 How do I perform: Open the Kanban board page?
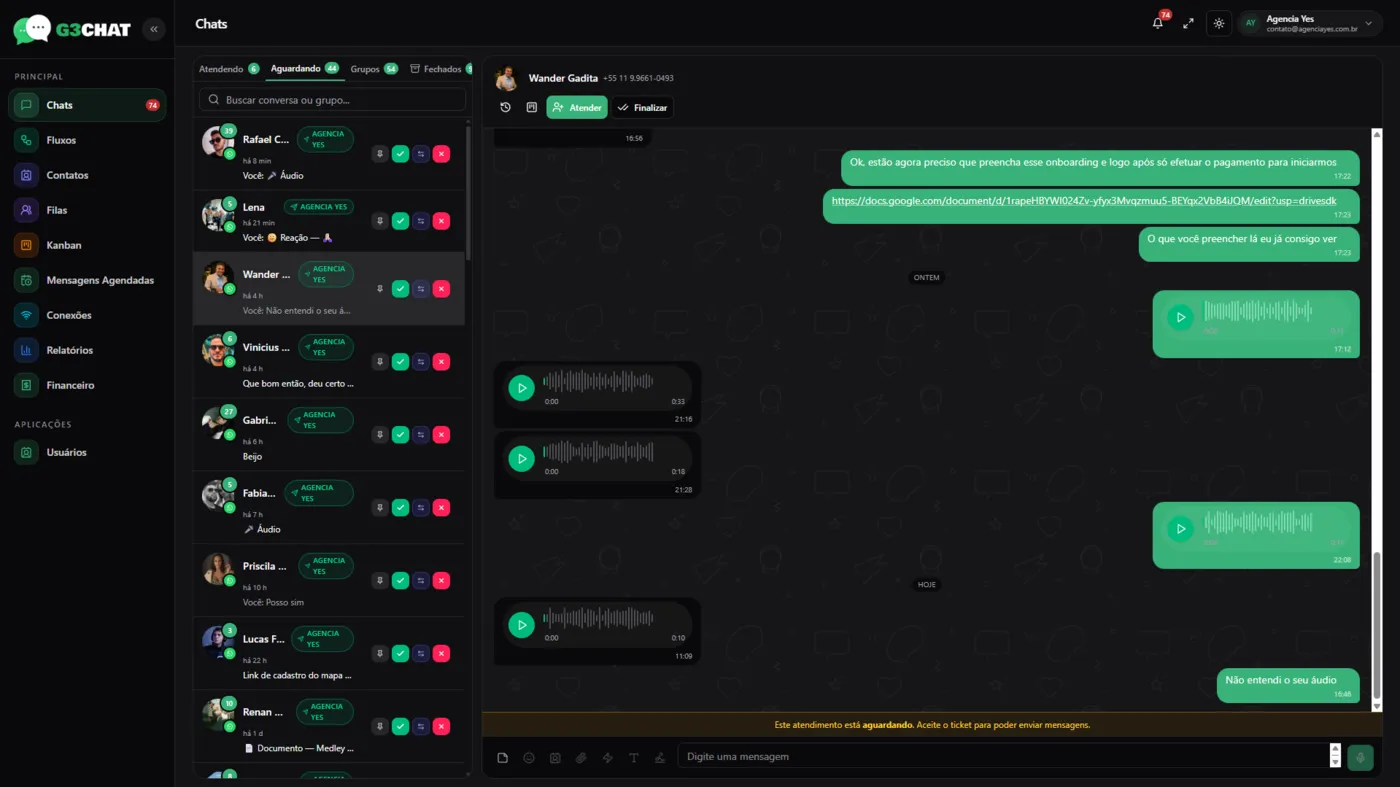click(87, 245)
